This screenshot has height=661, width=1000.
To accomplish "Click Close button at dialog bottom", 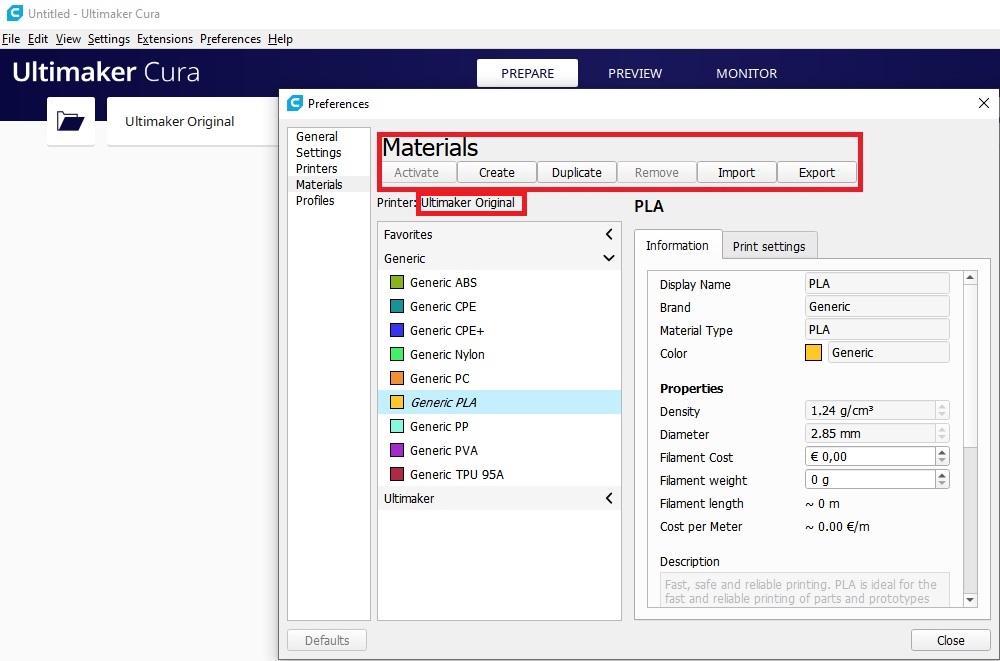I will tap(950, 641).
